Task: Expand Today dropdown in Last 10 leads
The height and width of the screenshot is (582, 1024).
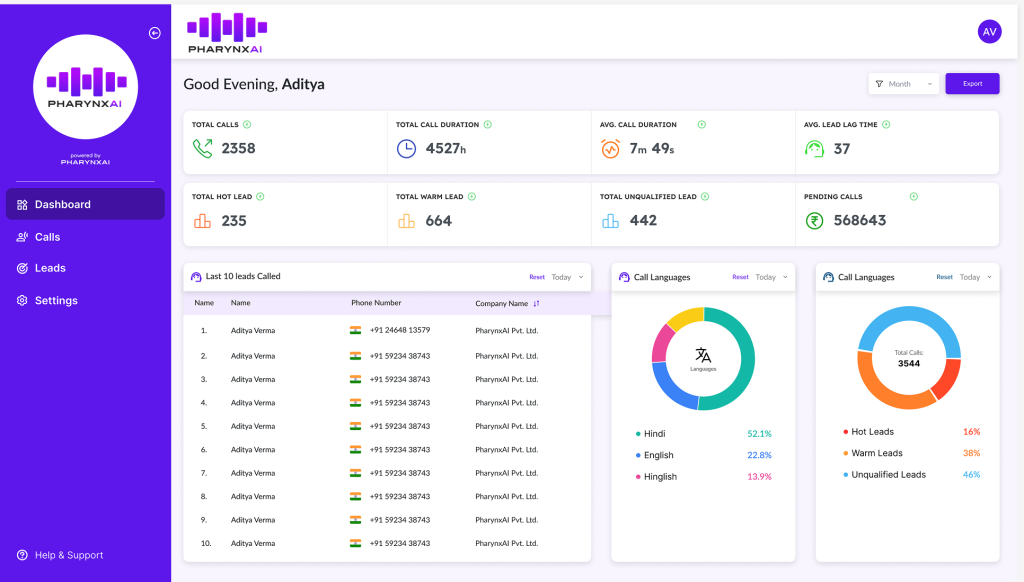Action: point(567,277)
